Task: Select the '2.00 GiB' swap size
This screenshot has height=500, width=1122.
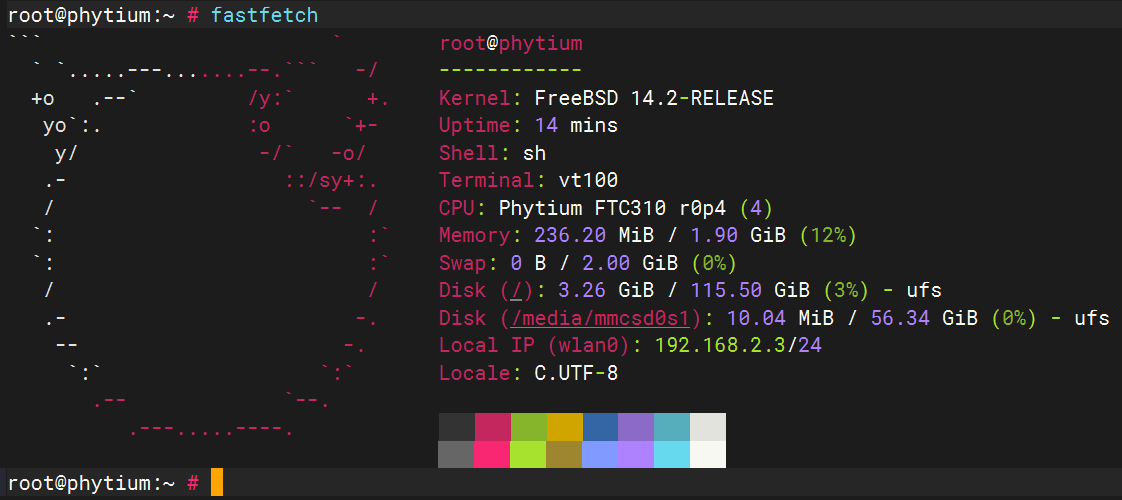Action: pos(630,263)
